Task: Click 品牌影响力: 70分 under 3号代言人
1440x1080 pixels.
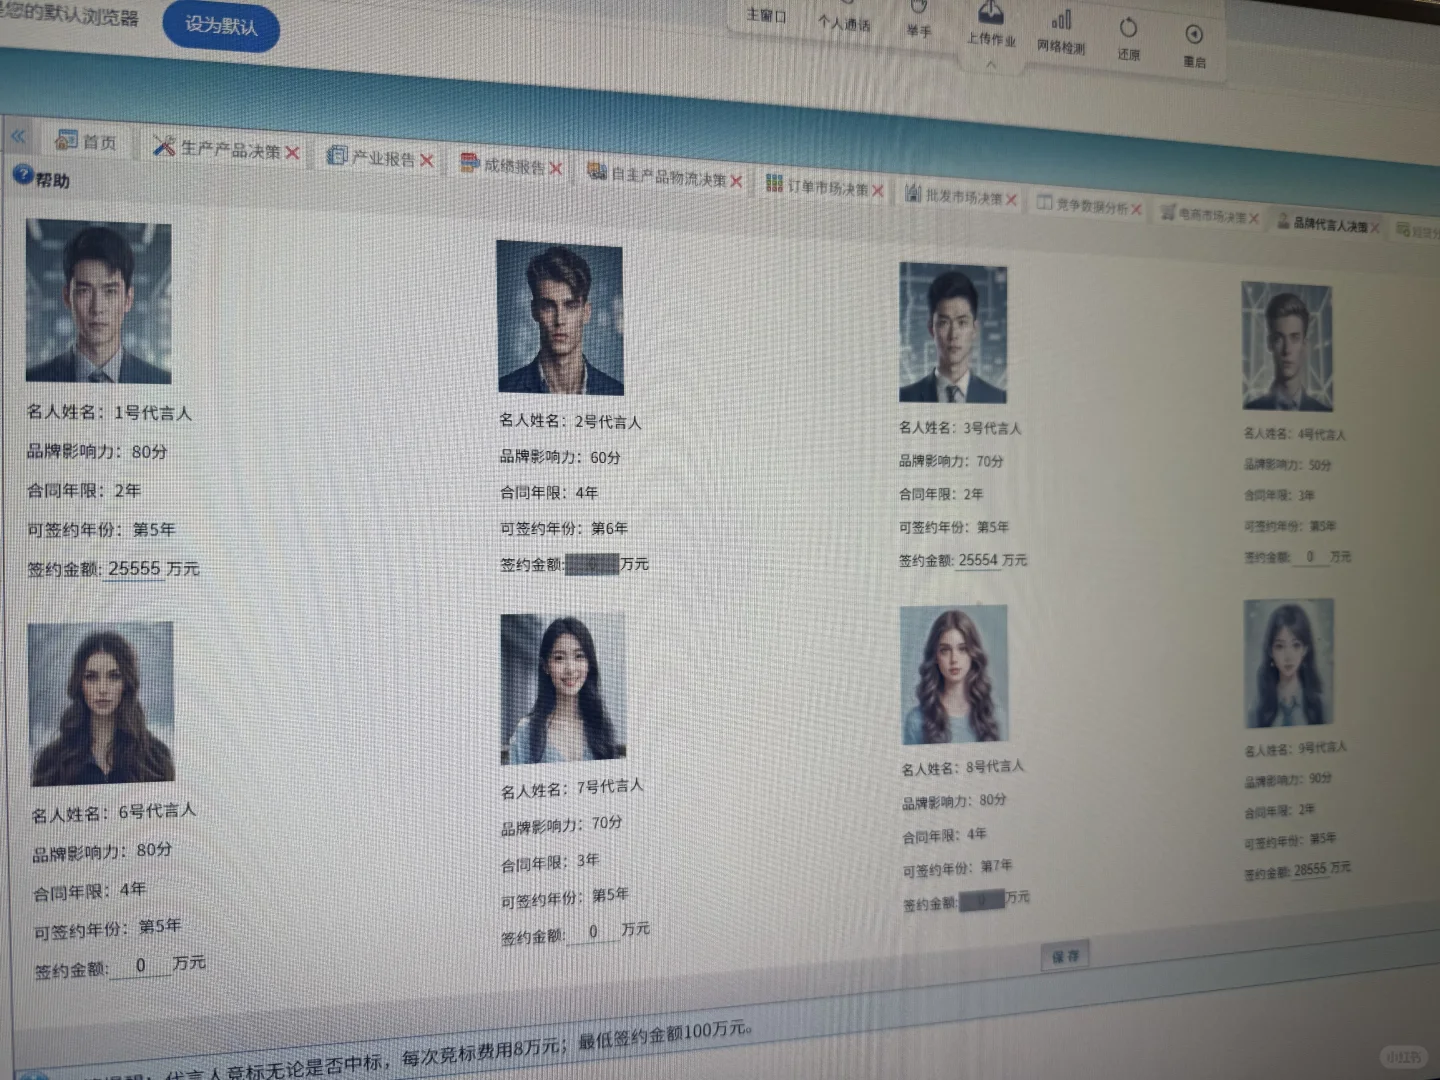Action: (951, 461)
